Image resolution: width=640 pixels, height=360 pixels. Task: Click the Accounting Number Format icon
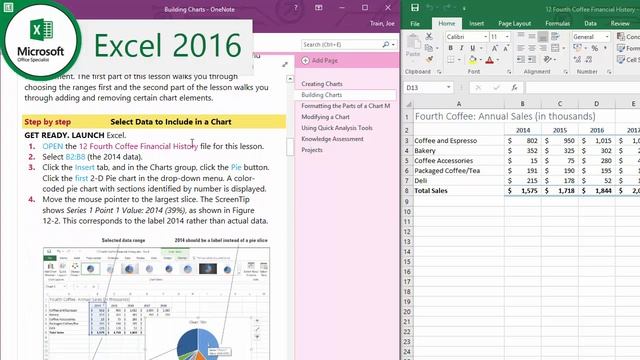(x=577, y=48)
